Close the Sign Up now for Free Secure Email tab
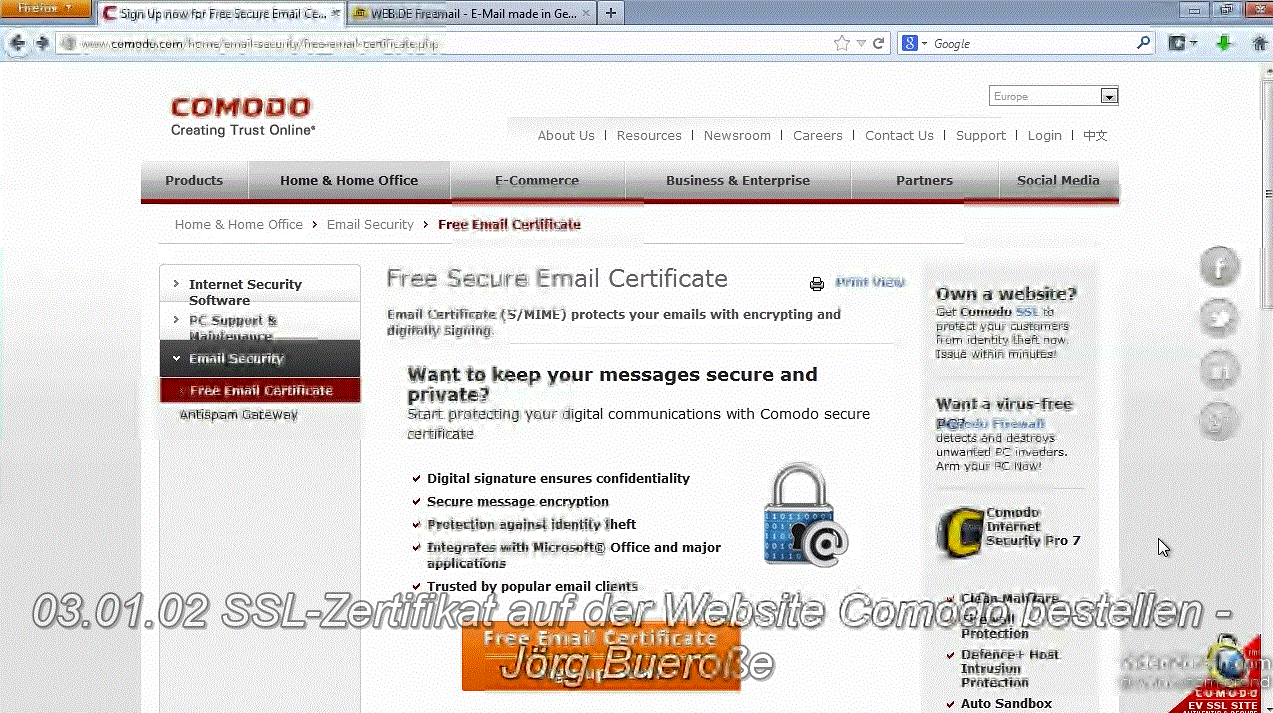 click(x=336, y=14)
